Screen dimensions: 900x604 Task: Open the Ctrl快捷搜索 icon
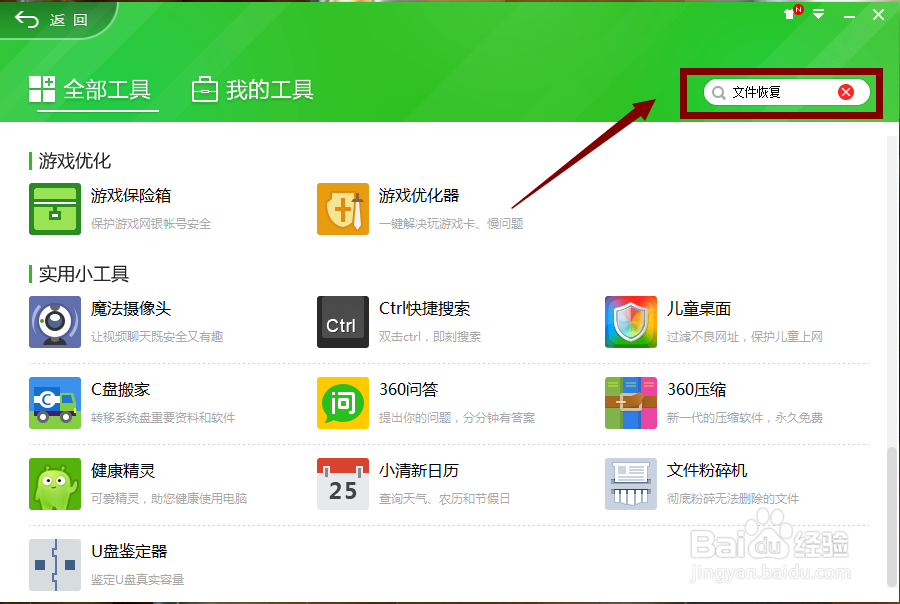(343, 322)
